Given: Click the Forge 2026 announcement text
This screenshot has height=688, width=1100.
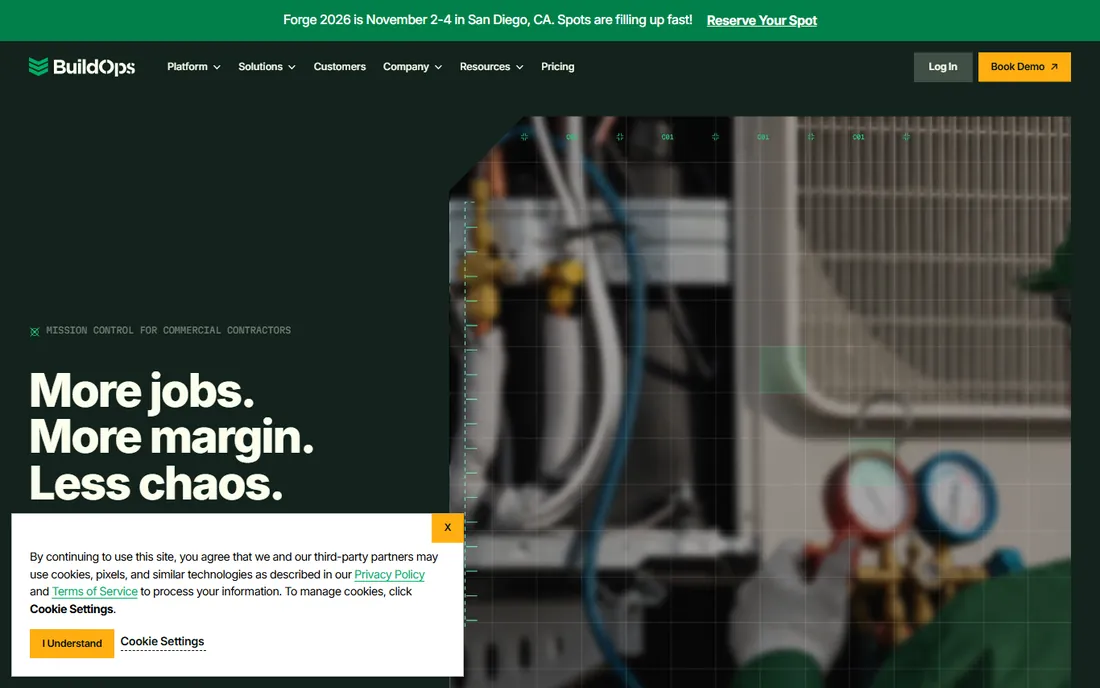Looking at the screenshot, I should [488, 20].
